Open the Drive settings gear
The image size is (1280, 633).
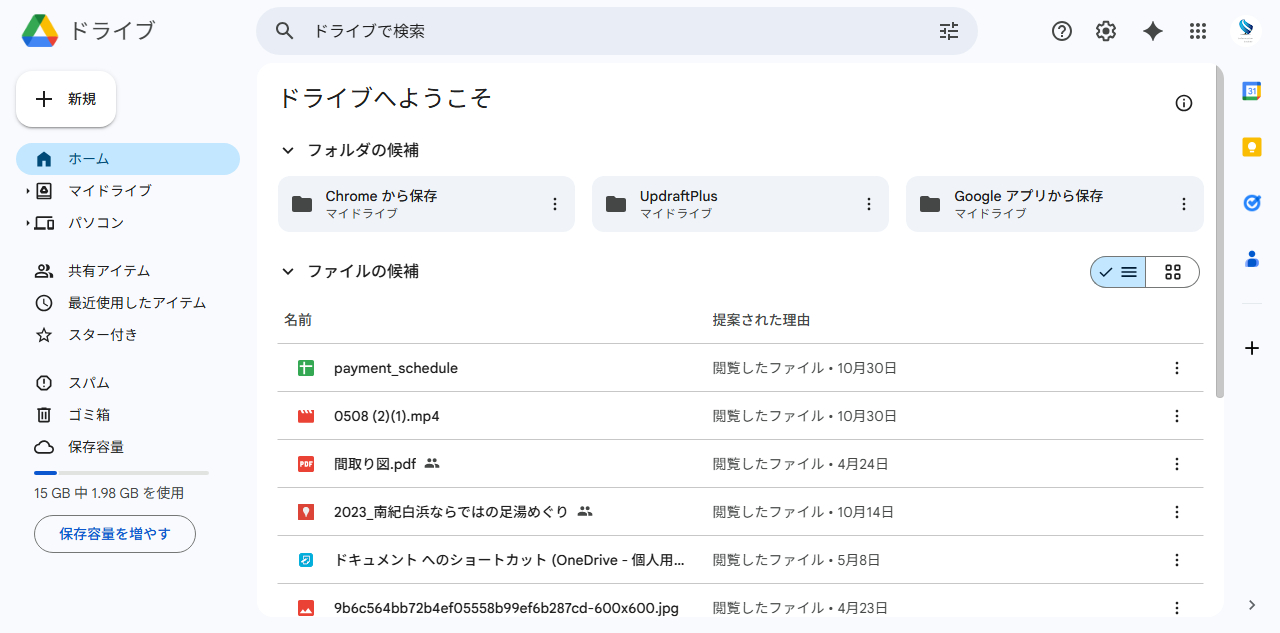[x=1105, y=31]
